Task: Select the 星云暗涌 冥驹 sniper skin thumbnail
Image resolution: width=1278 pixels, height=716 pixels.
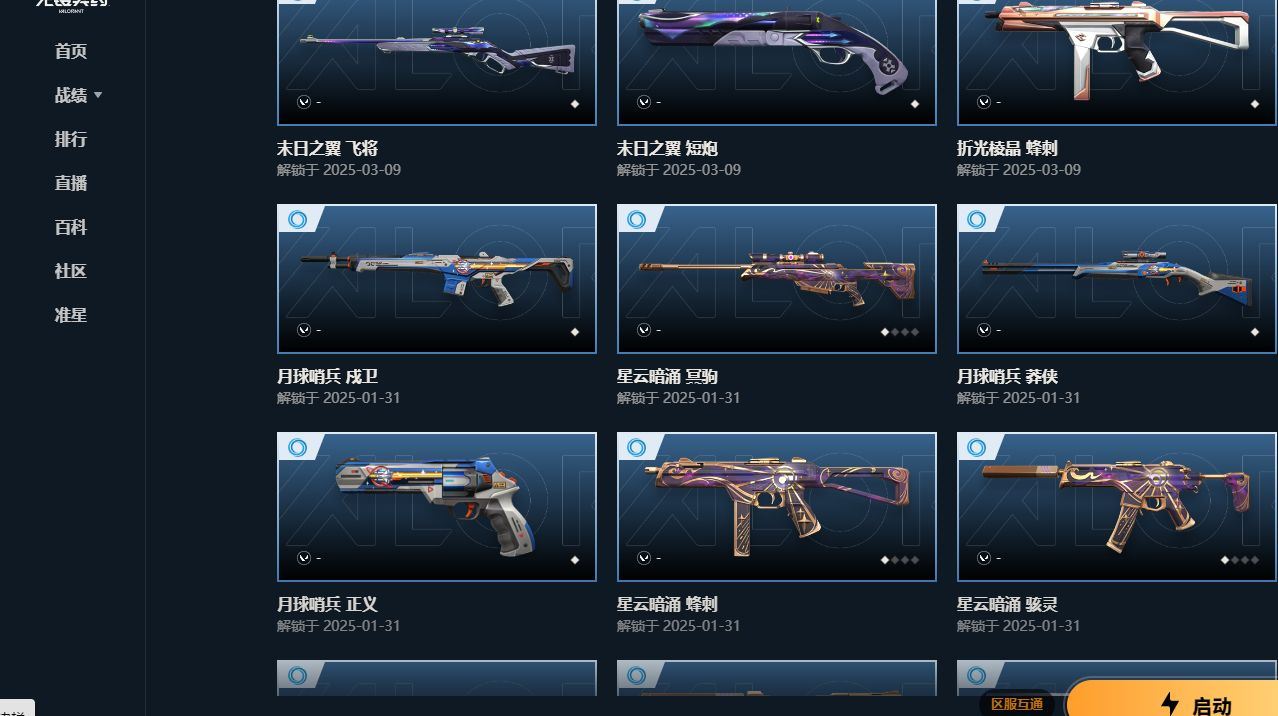Action: point(777,279)
